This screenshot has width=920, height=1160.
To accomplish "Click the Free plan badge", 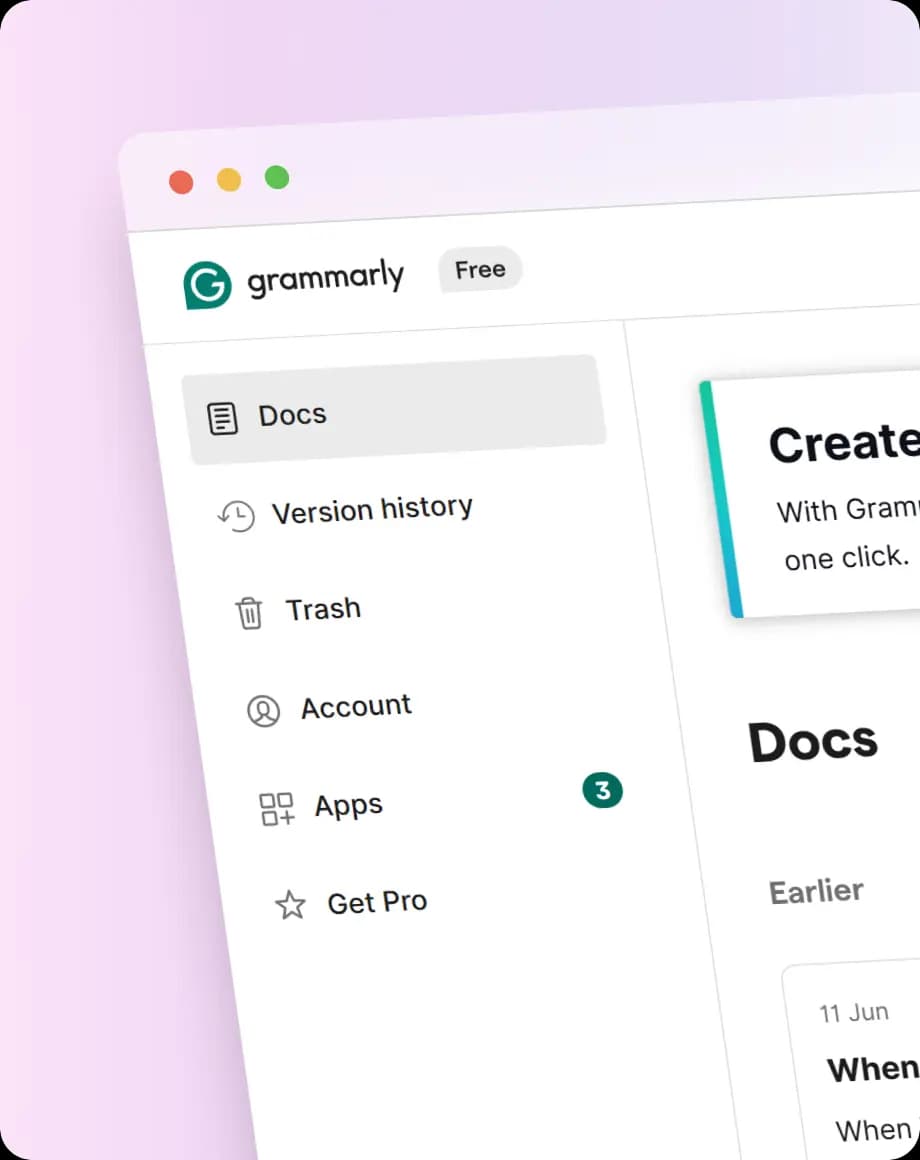I will [480, 270].
